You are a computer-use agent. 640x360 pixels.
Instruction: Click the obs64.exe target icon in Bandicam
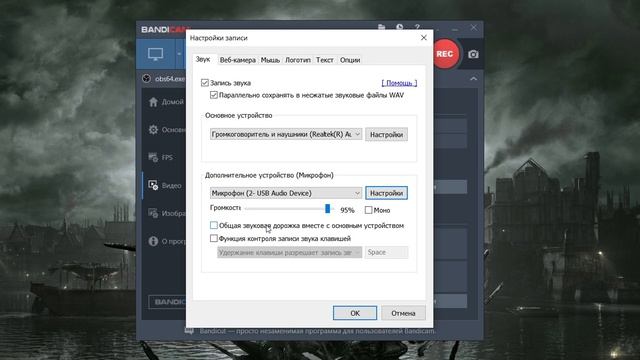coord(147,79)
